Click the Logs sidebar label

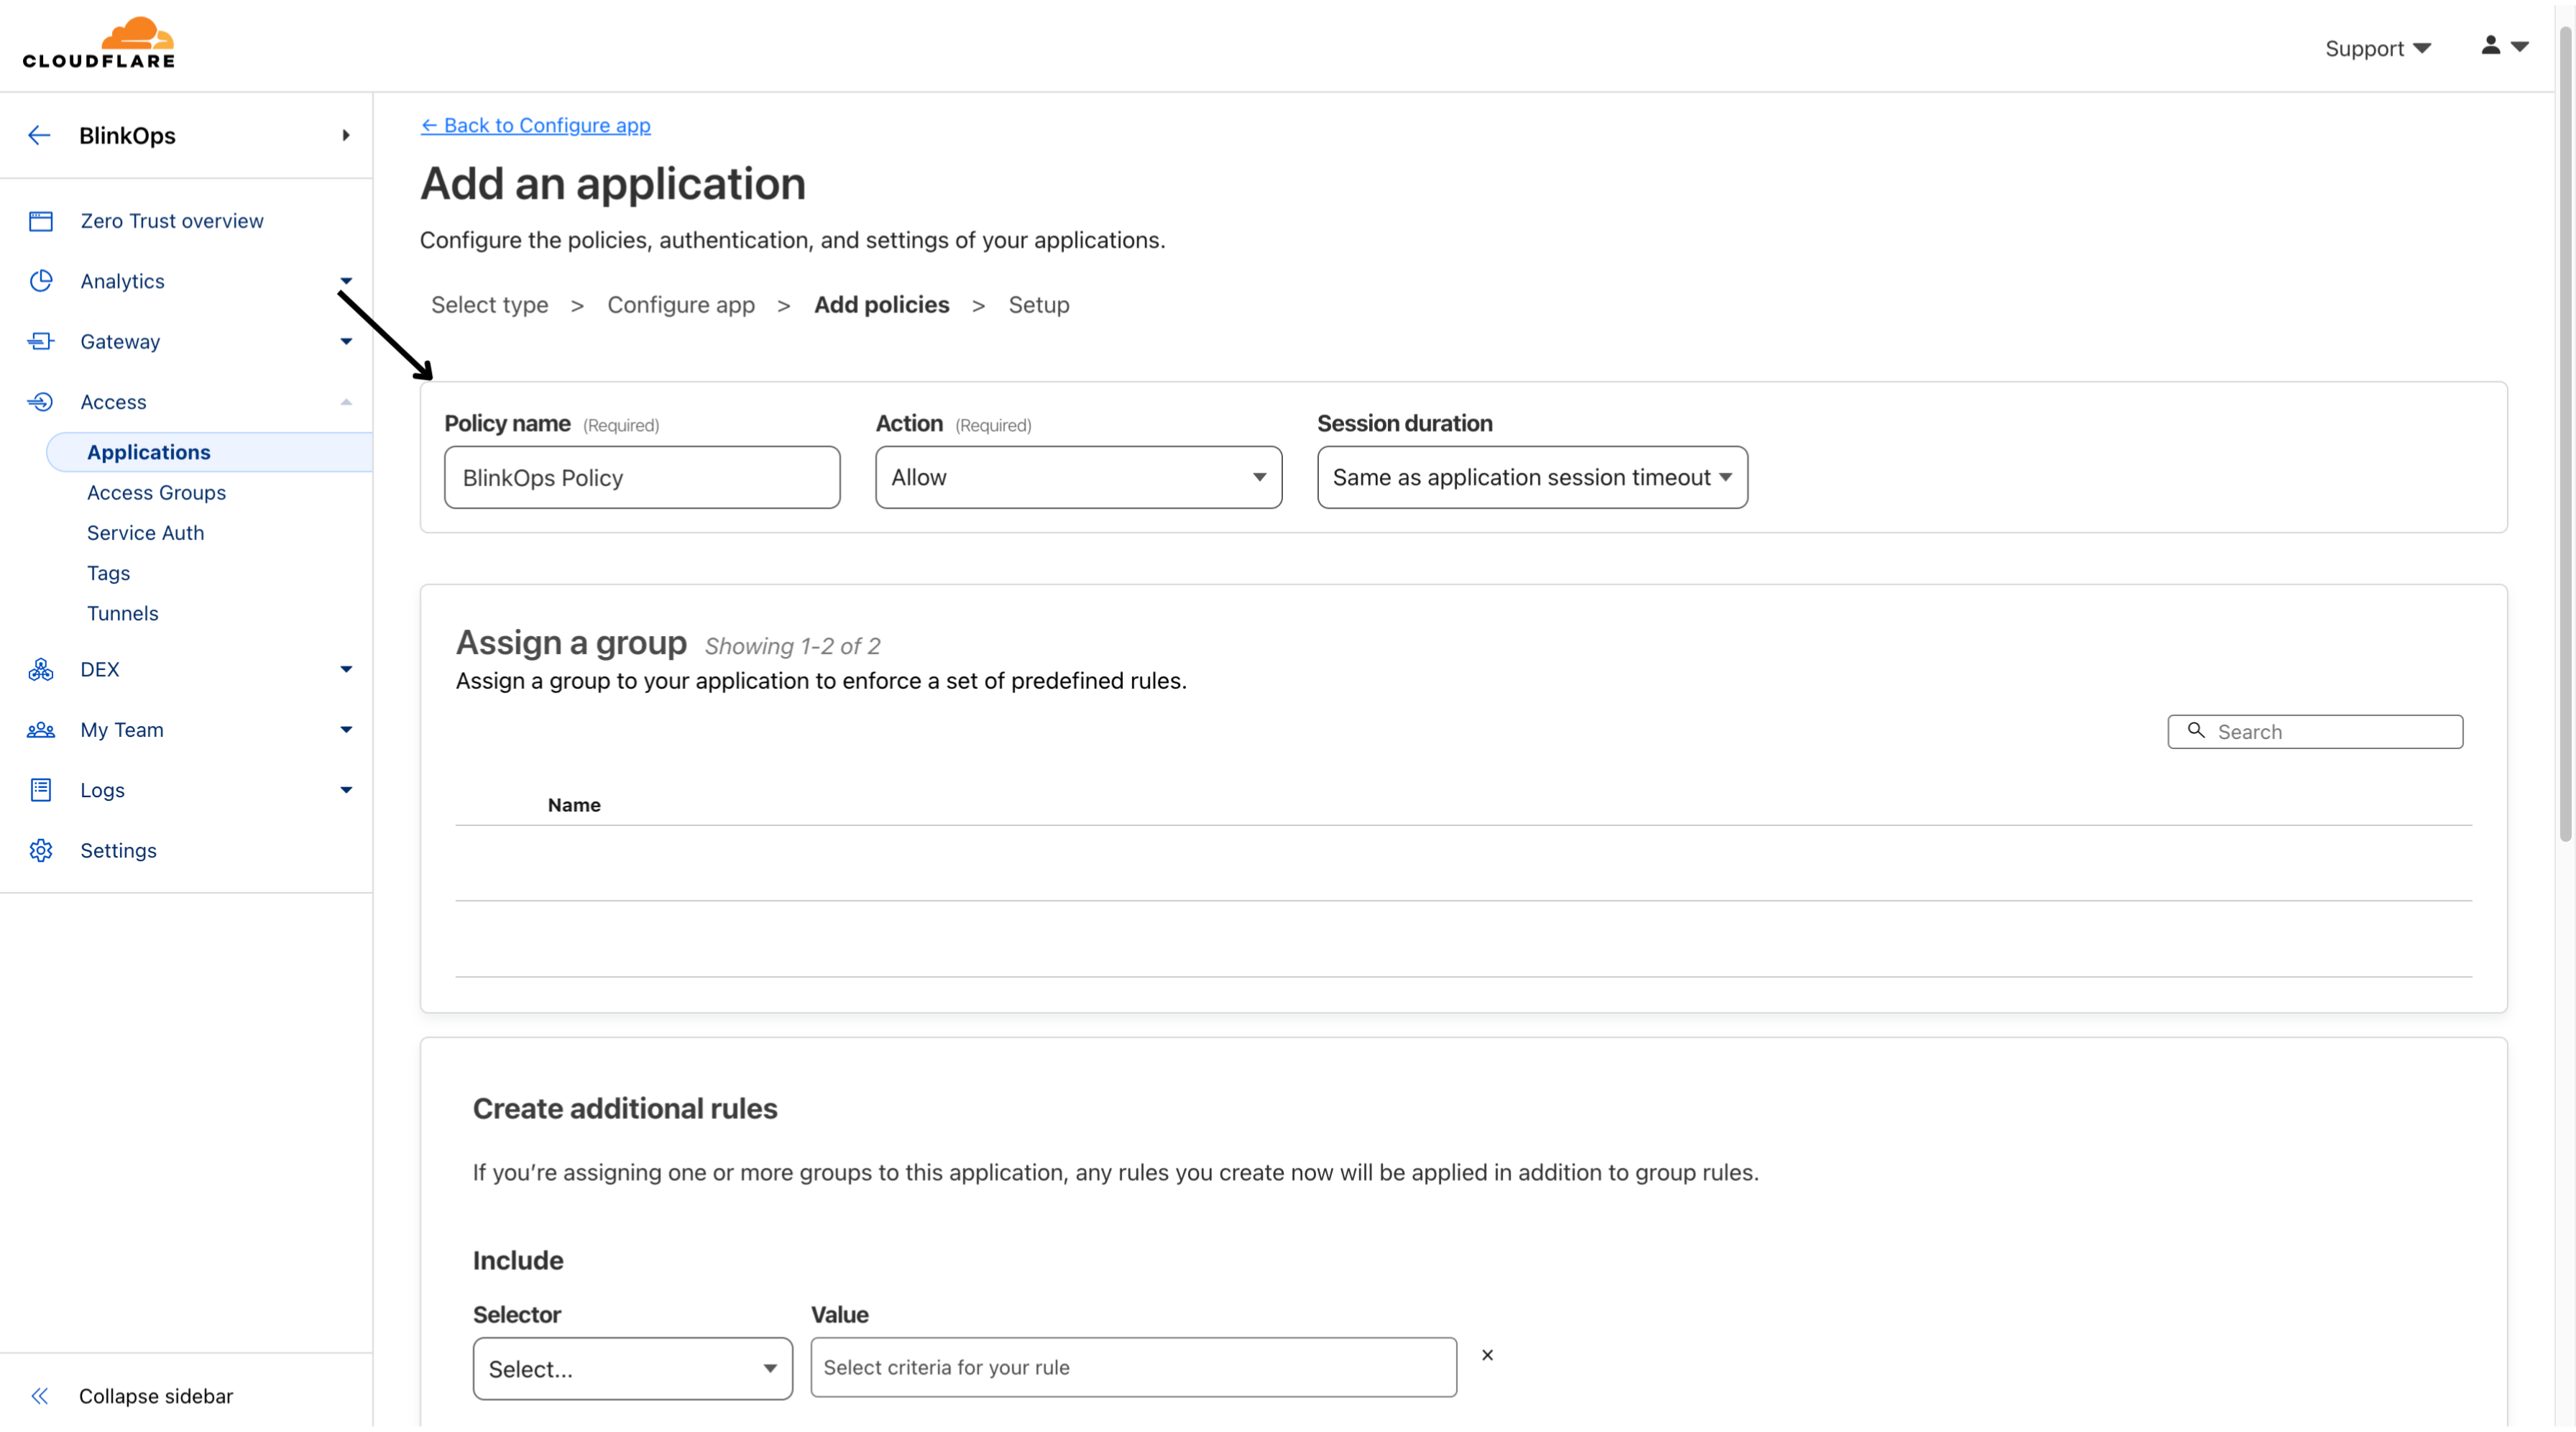tap(102, 790)
